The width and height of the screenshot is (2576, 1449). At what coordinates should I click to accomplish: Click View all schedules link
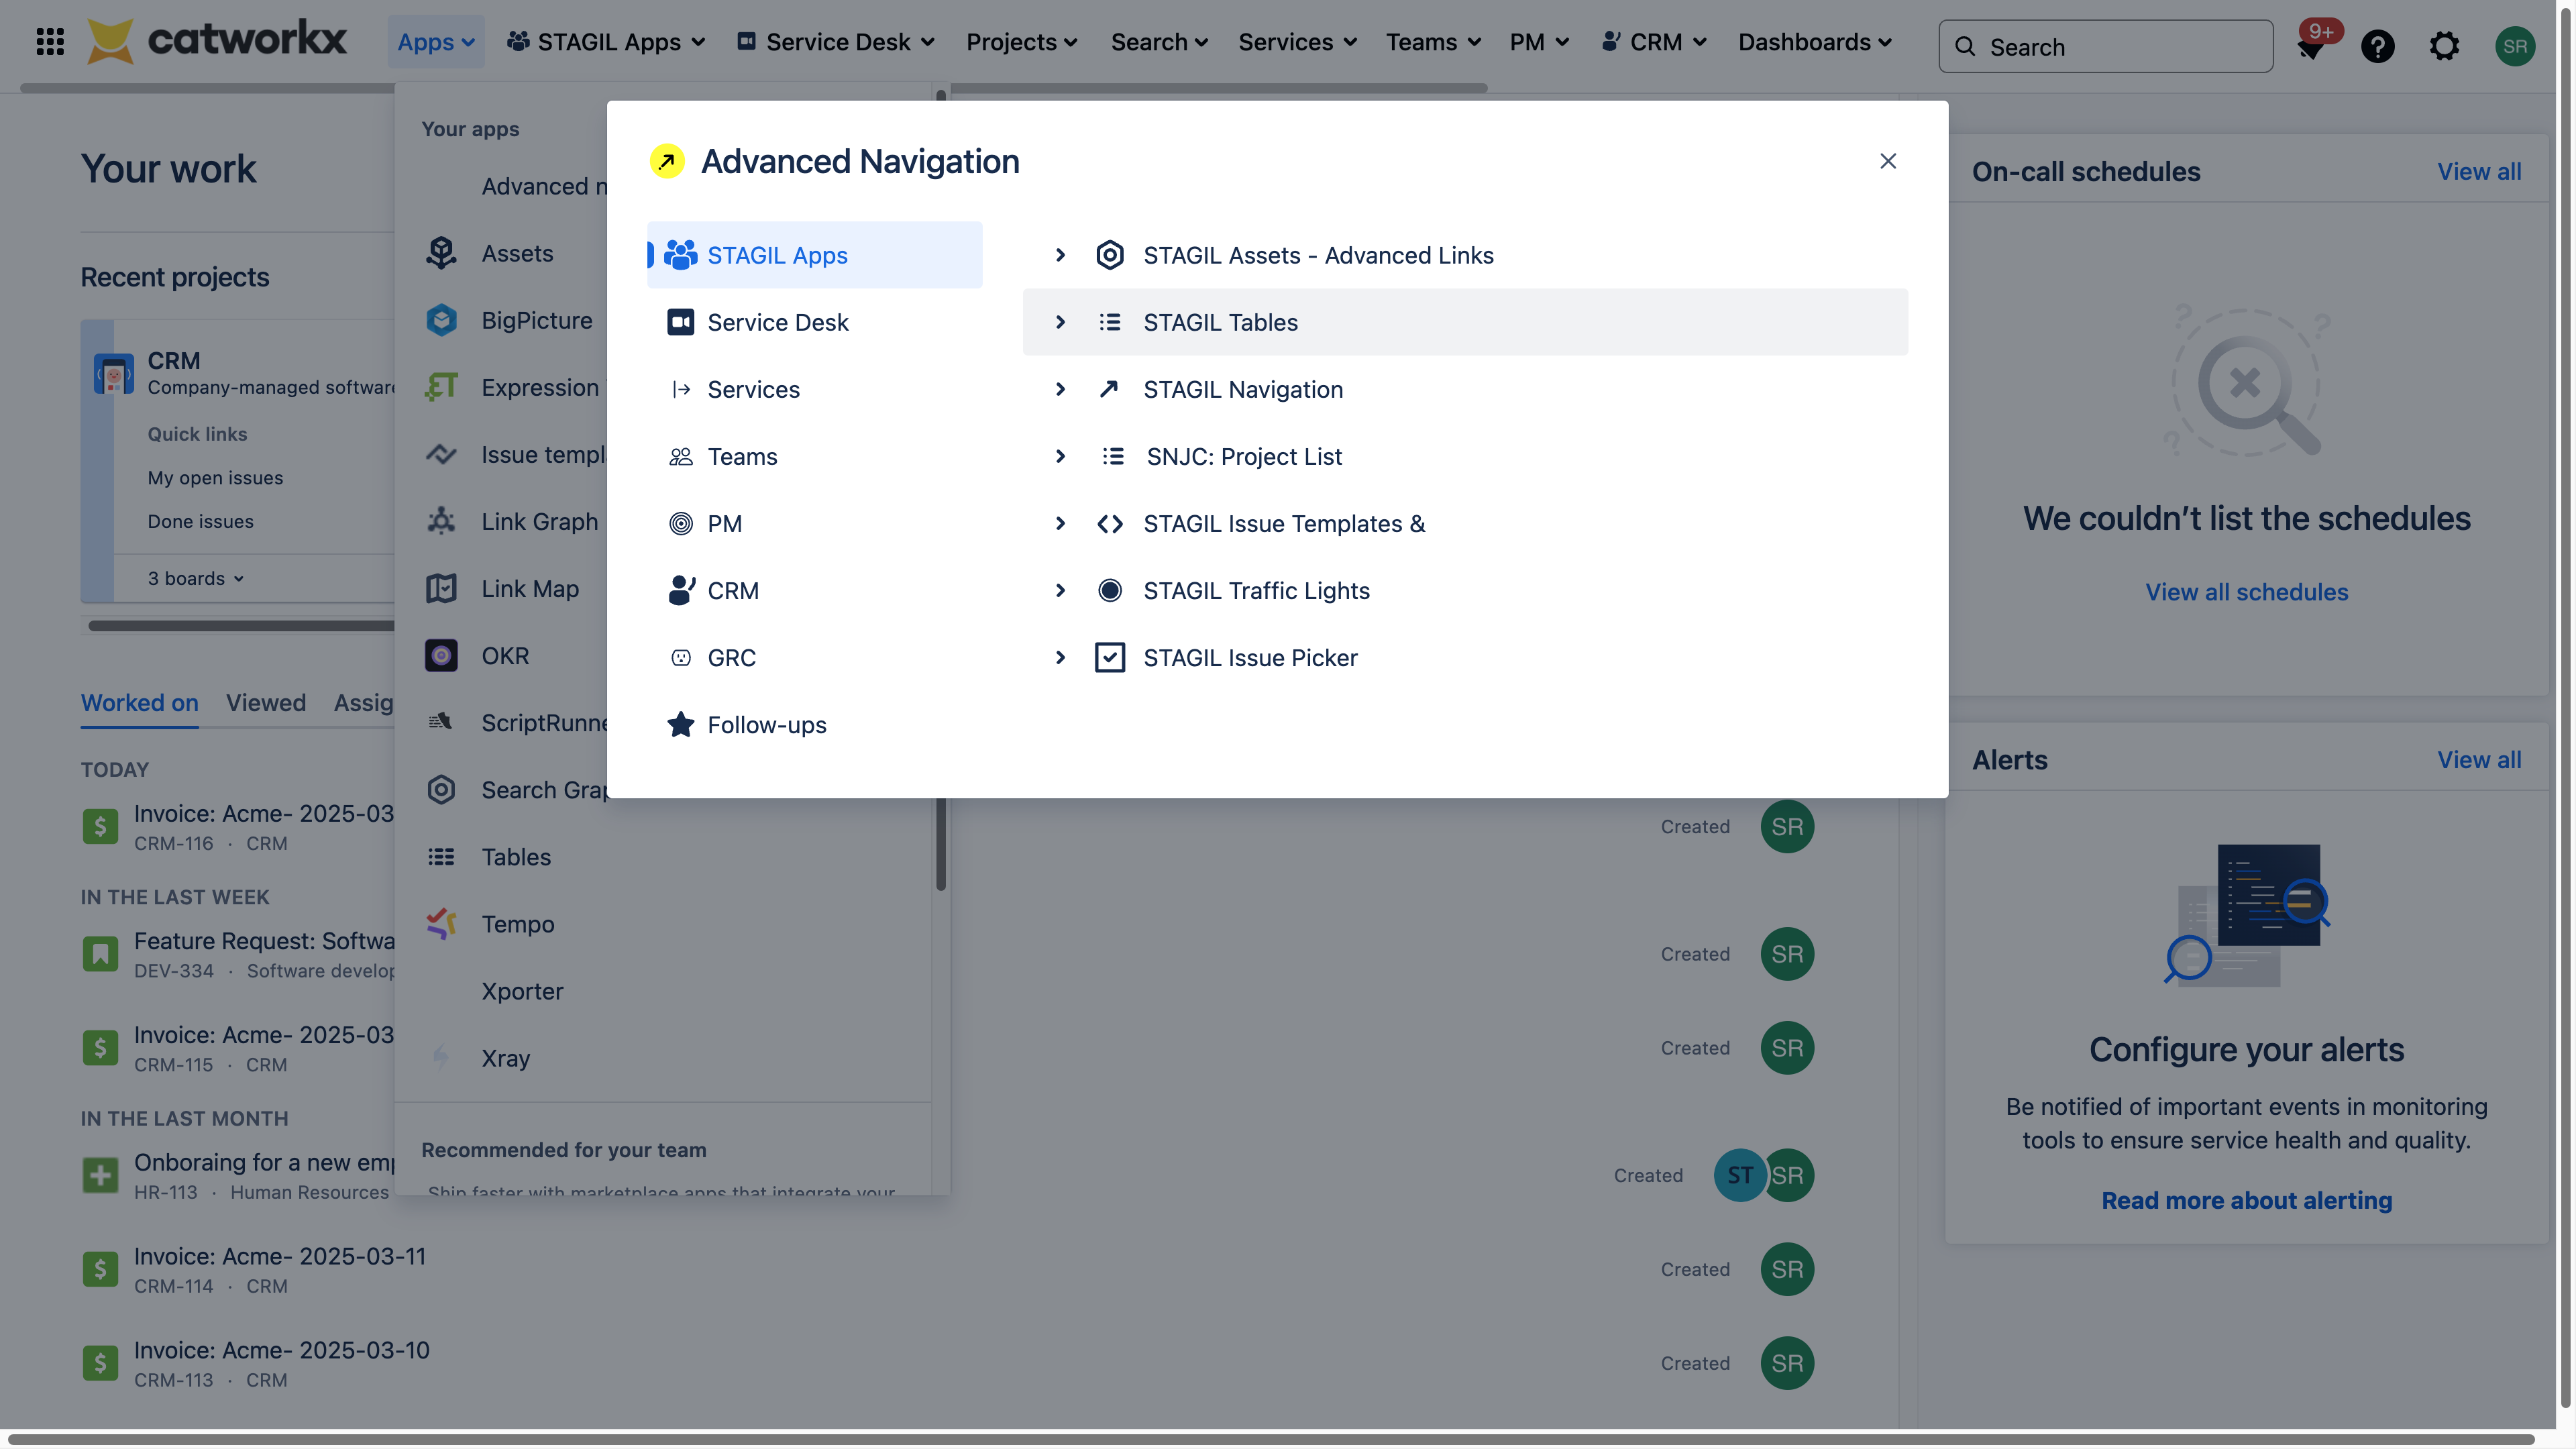coord(2246,592)
